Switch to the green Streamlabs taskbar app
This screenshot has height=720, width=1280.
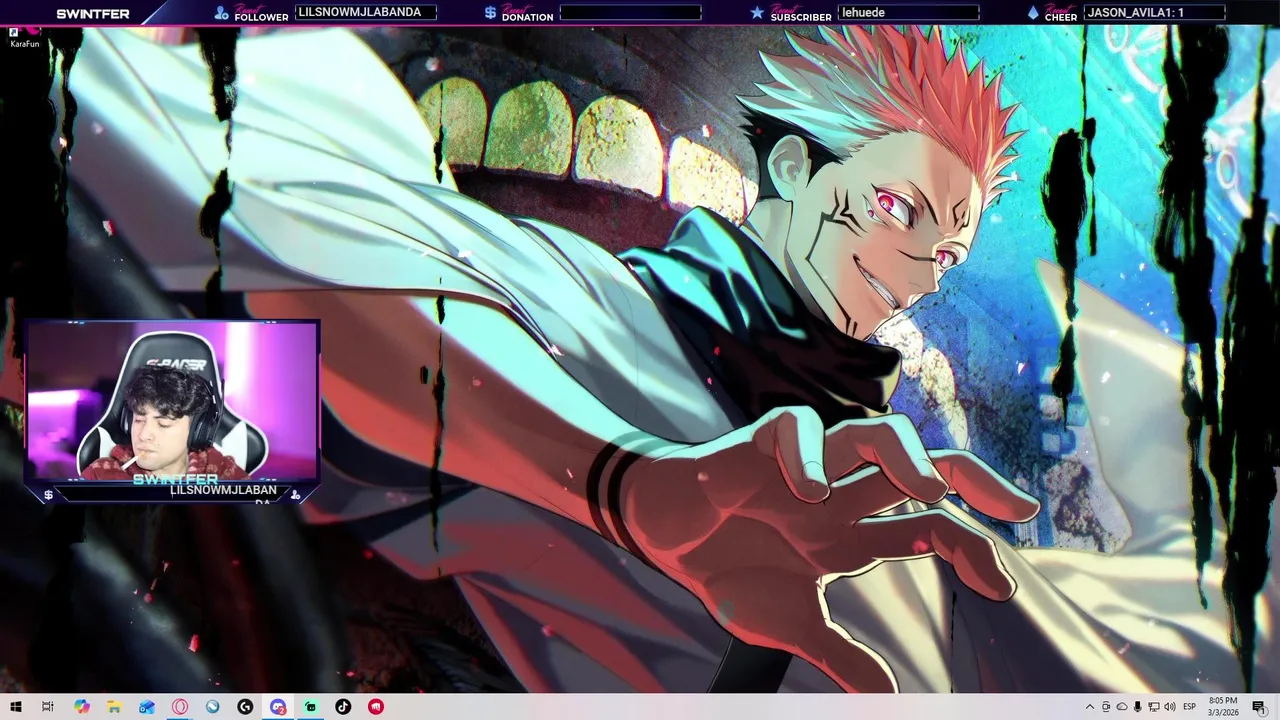(310, 707)
